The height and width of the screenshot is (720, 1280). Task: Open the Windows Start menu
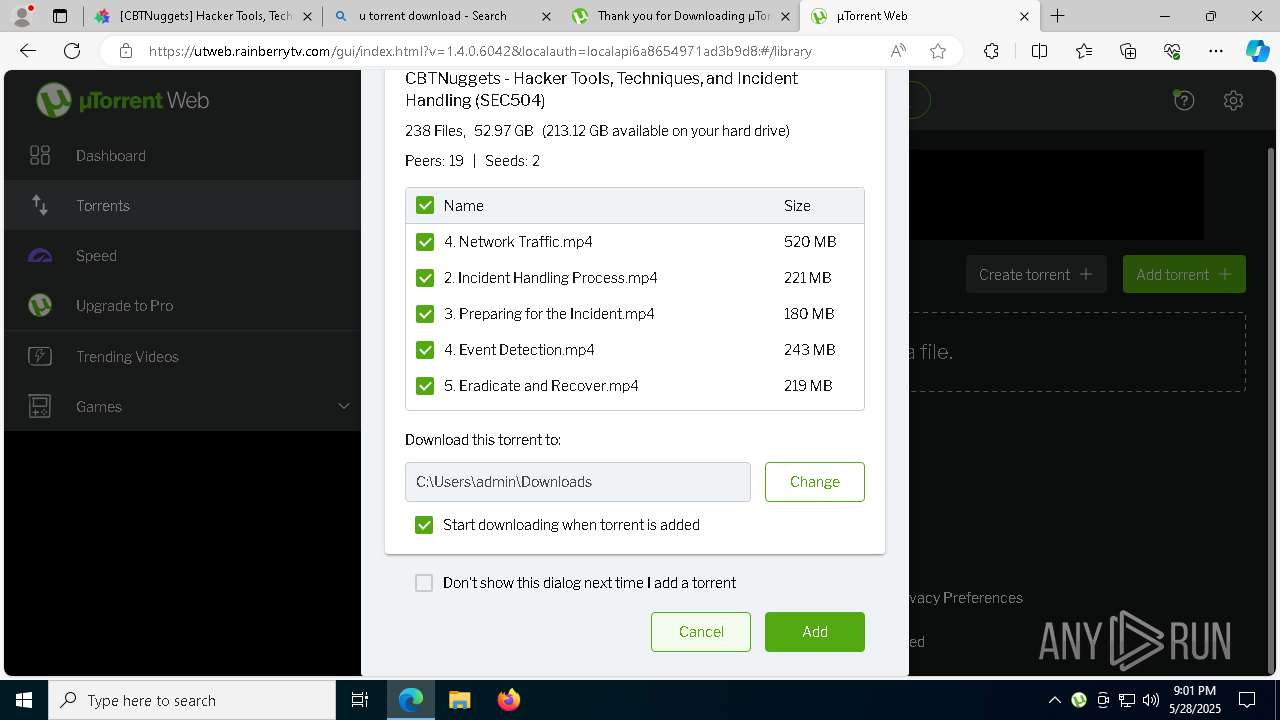click(24, 700)
